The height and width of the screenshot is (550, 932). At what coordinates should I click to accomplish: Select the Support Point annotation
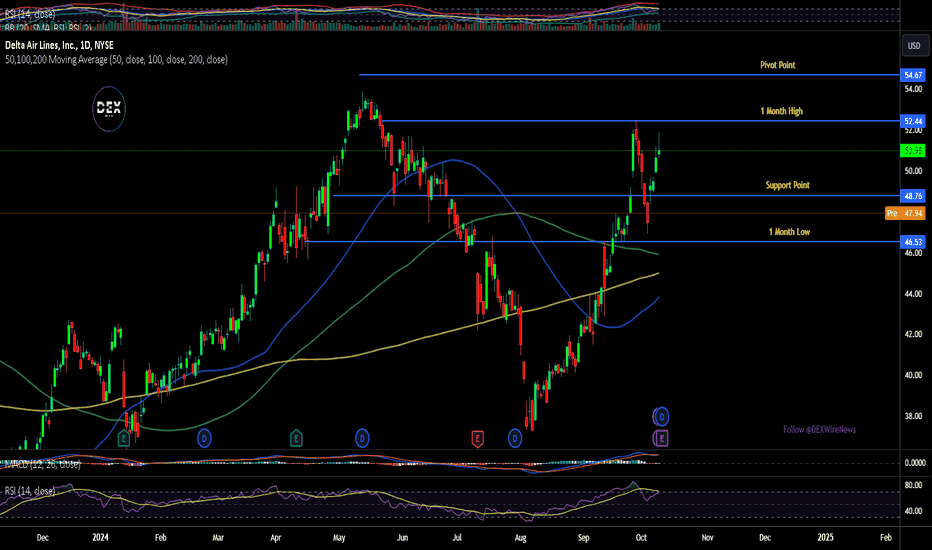(788, 185)
